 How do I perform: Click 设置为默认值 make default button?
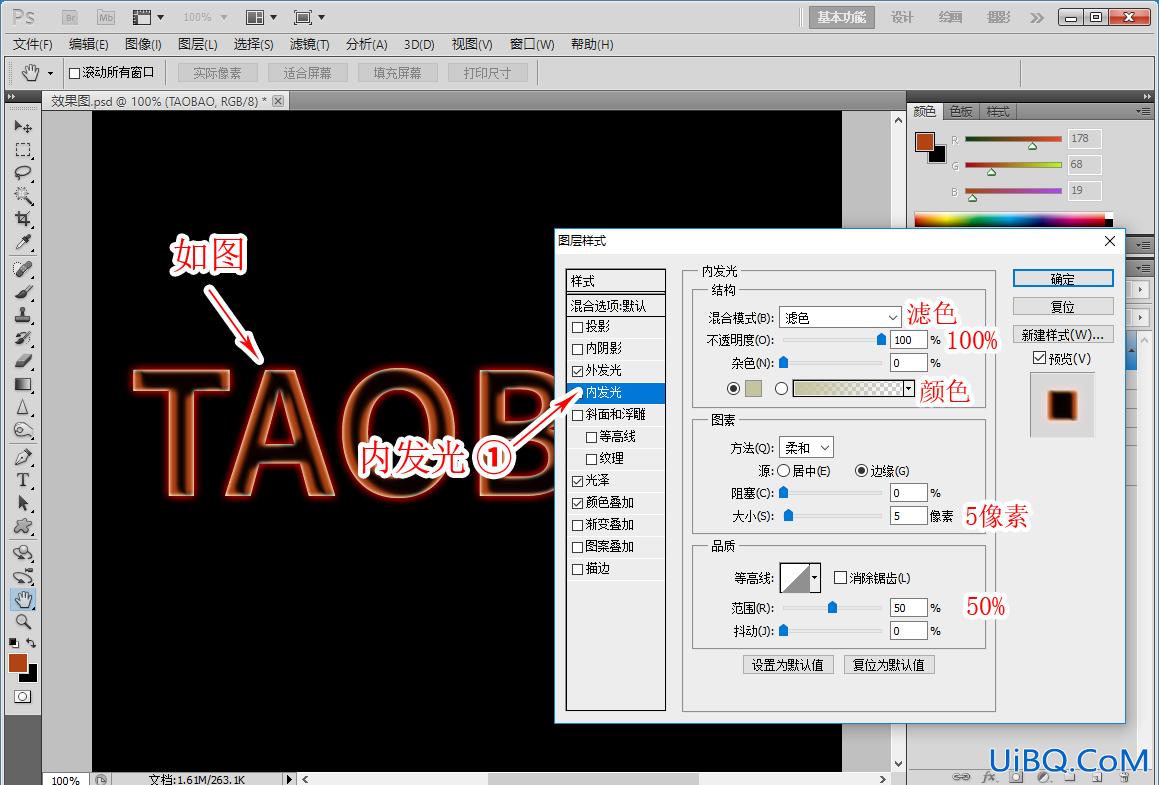pos(788,665)
